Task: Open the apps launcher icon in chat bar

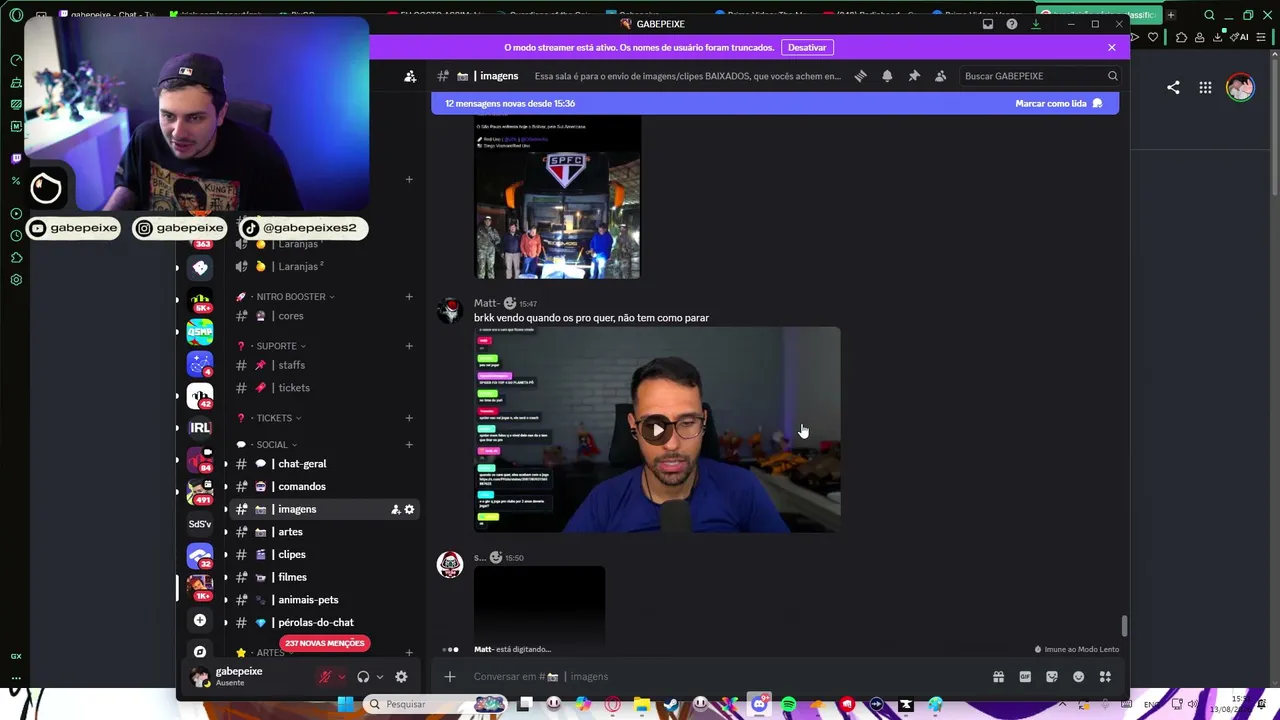Action: pyautogui.click(x=1105, y=677)
